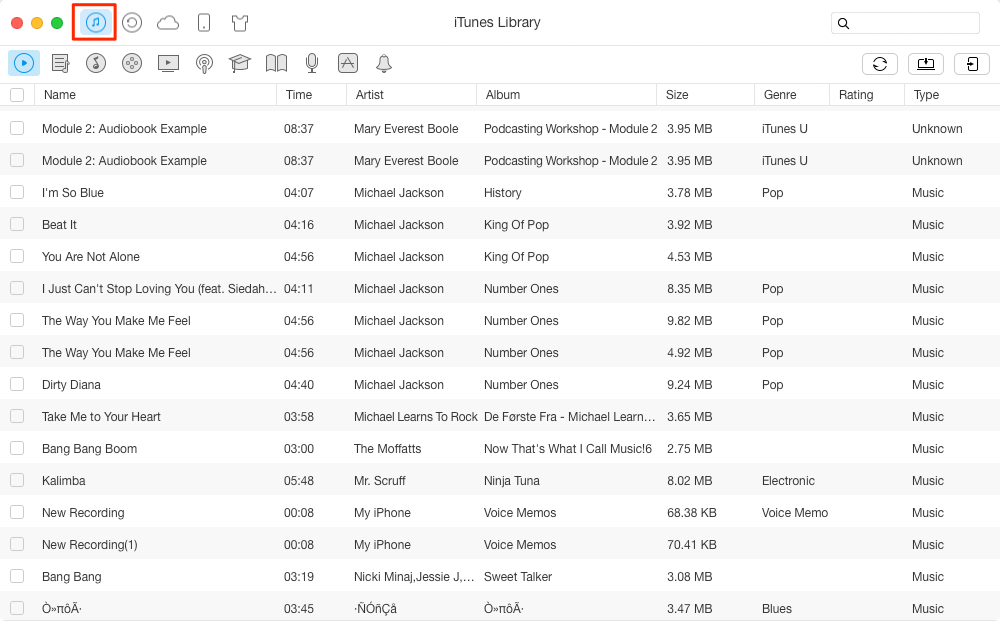The image size is (1000, 621).
Task: Select the Playlists category icon
Action: [x=61, y=63]
